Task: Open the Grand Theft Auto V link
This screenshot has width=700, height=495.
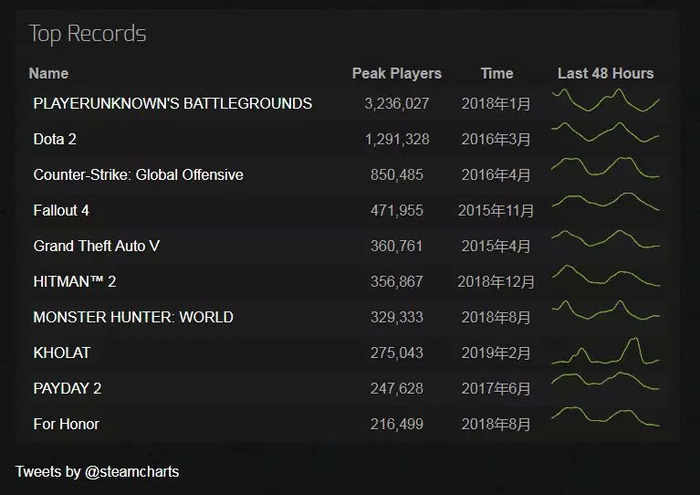Action: (96, 246)
